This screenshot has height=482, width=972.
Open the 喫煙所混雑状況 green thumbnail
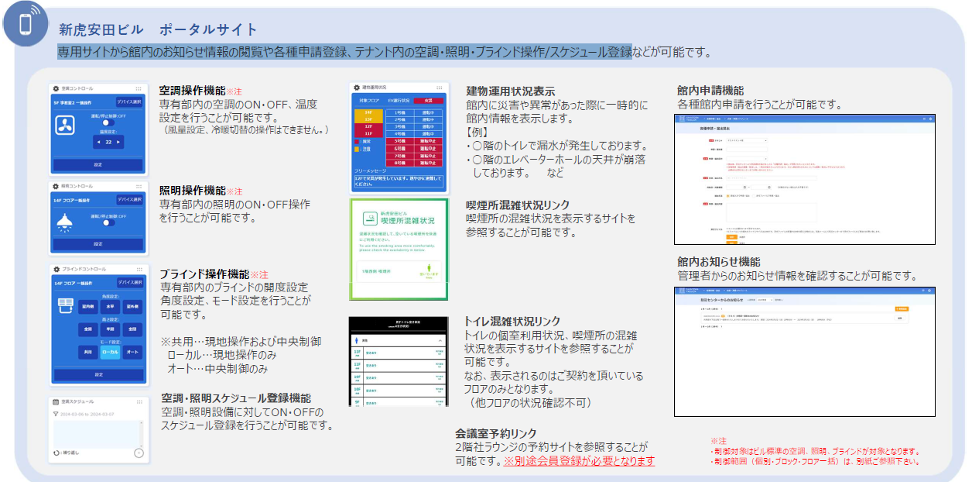click(399, 249)
